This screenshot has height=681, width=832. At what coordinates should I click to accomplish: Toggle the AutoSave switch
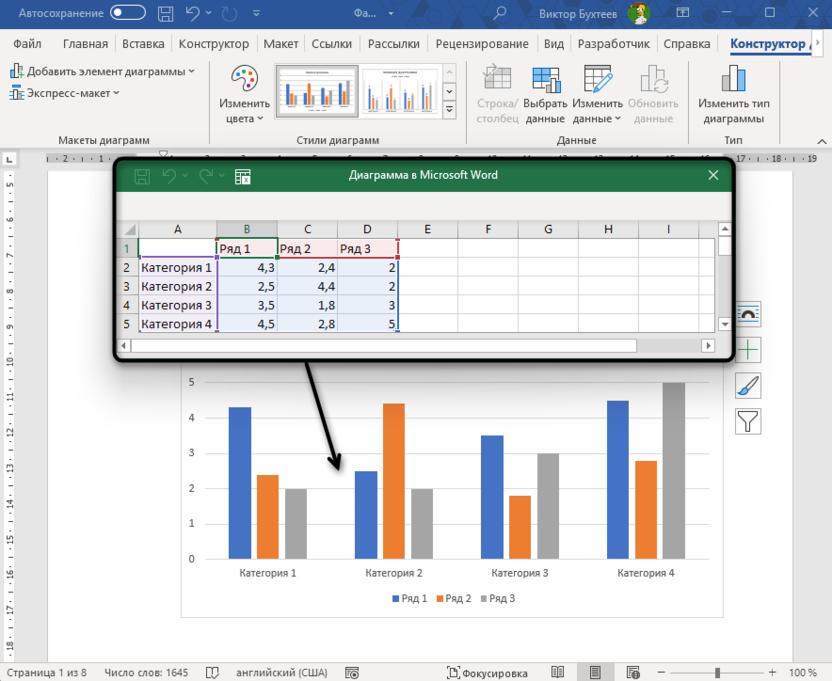(127, 13)
